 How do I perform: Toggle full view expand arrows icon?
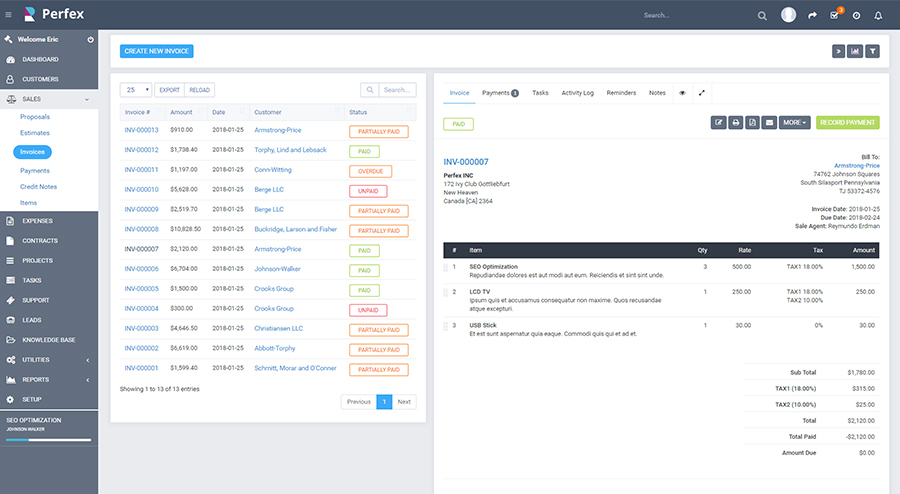click(701, 93)
